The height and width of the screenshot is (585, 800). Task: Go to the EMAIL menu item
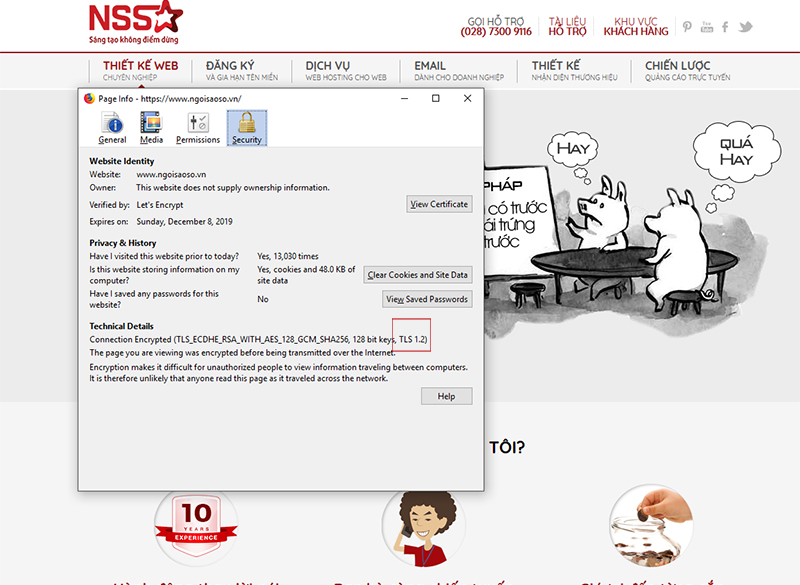click(455, 70)
